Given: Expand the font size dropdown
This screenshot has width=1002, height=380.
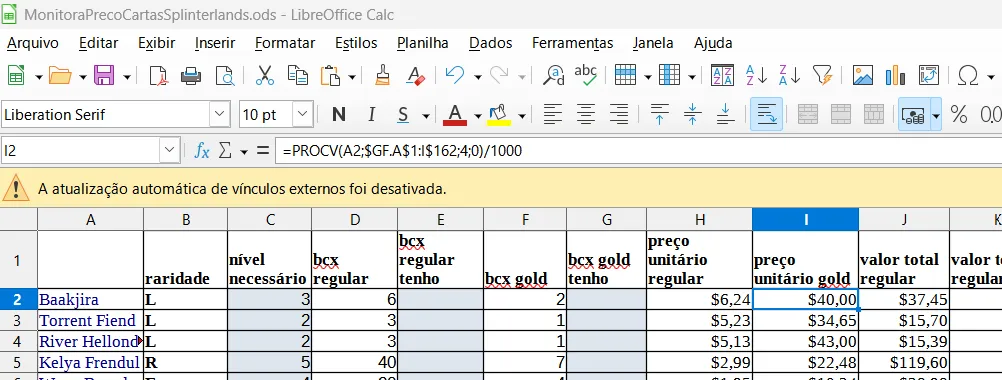Looking at the screenshot, I should 302,115.
